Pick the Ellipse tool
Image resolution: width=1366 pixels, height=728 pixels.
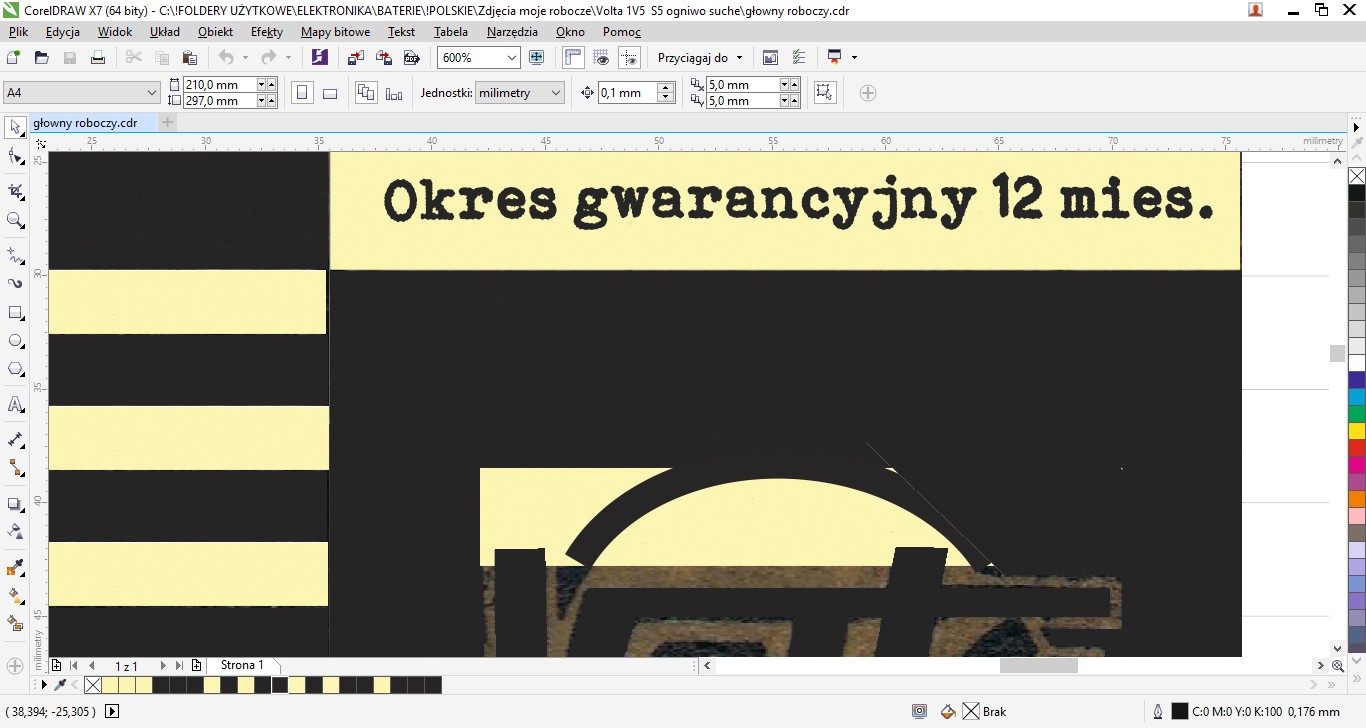tap(15, 341)
